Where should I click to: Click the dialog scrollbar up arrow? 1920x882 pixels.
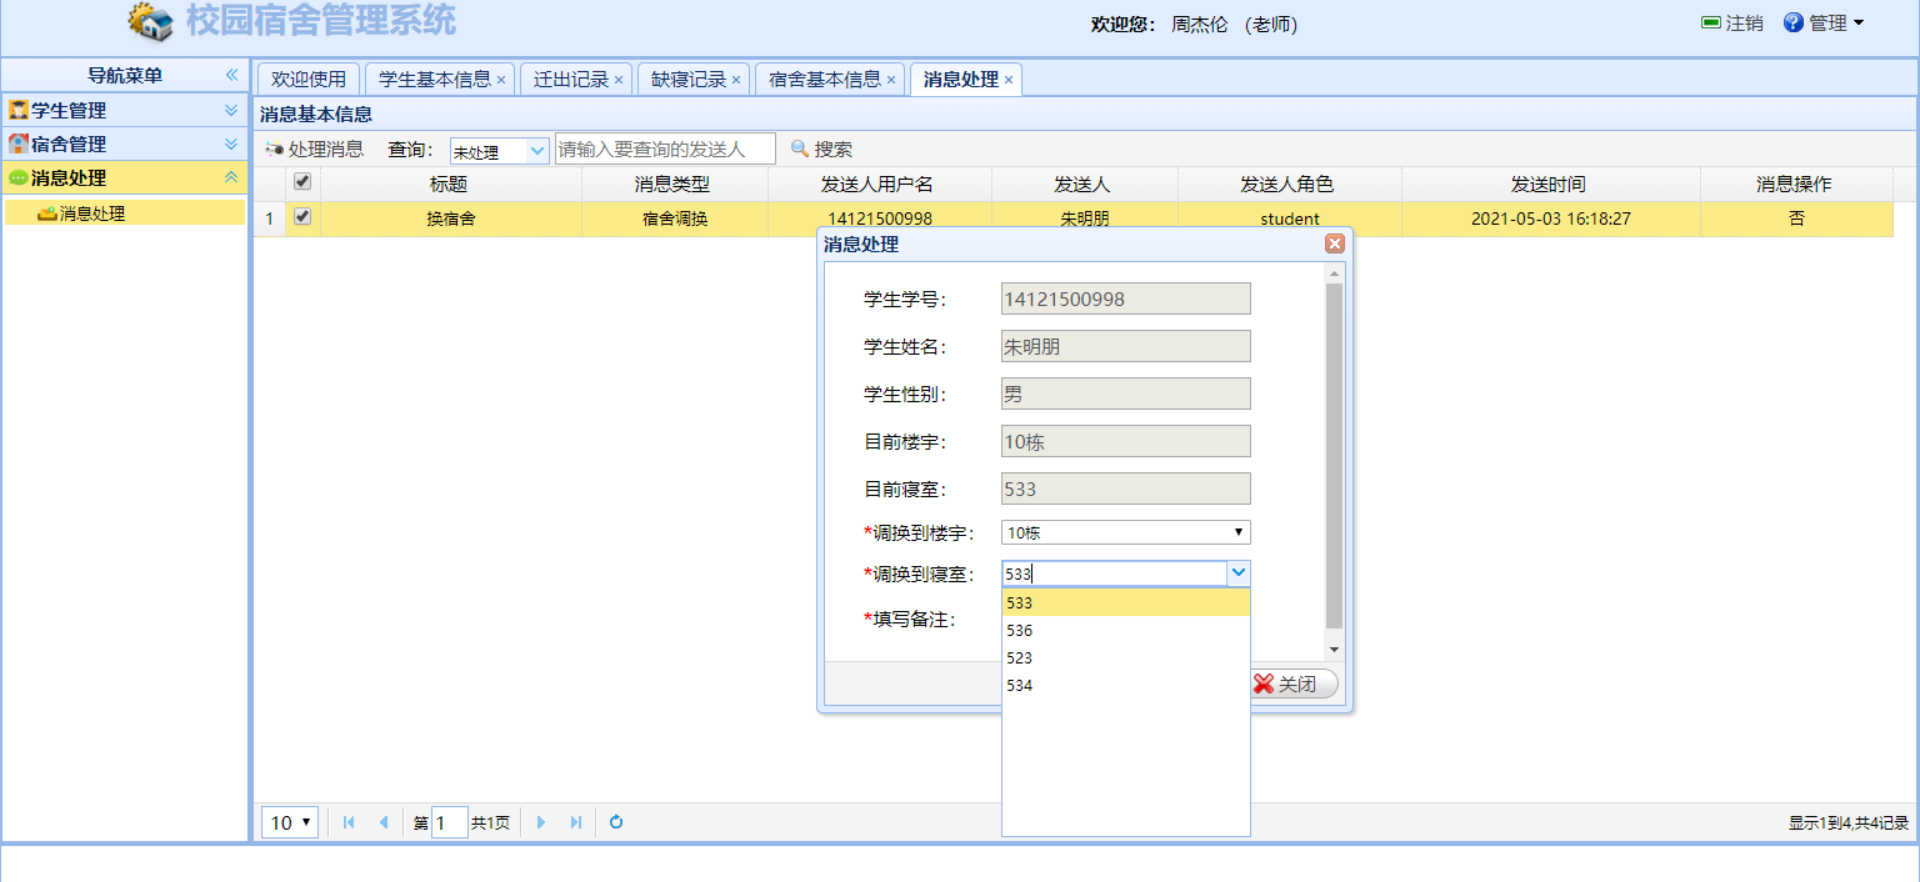[x=1334, y=273]
